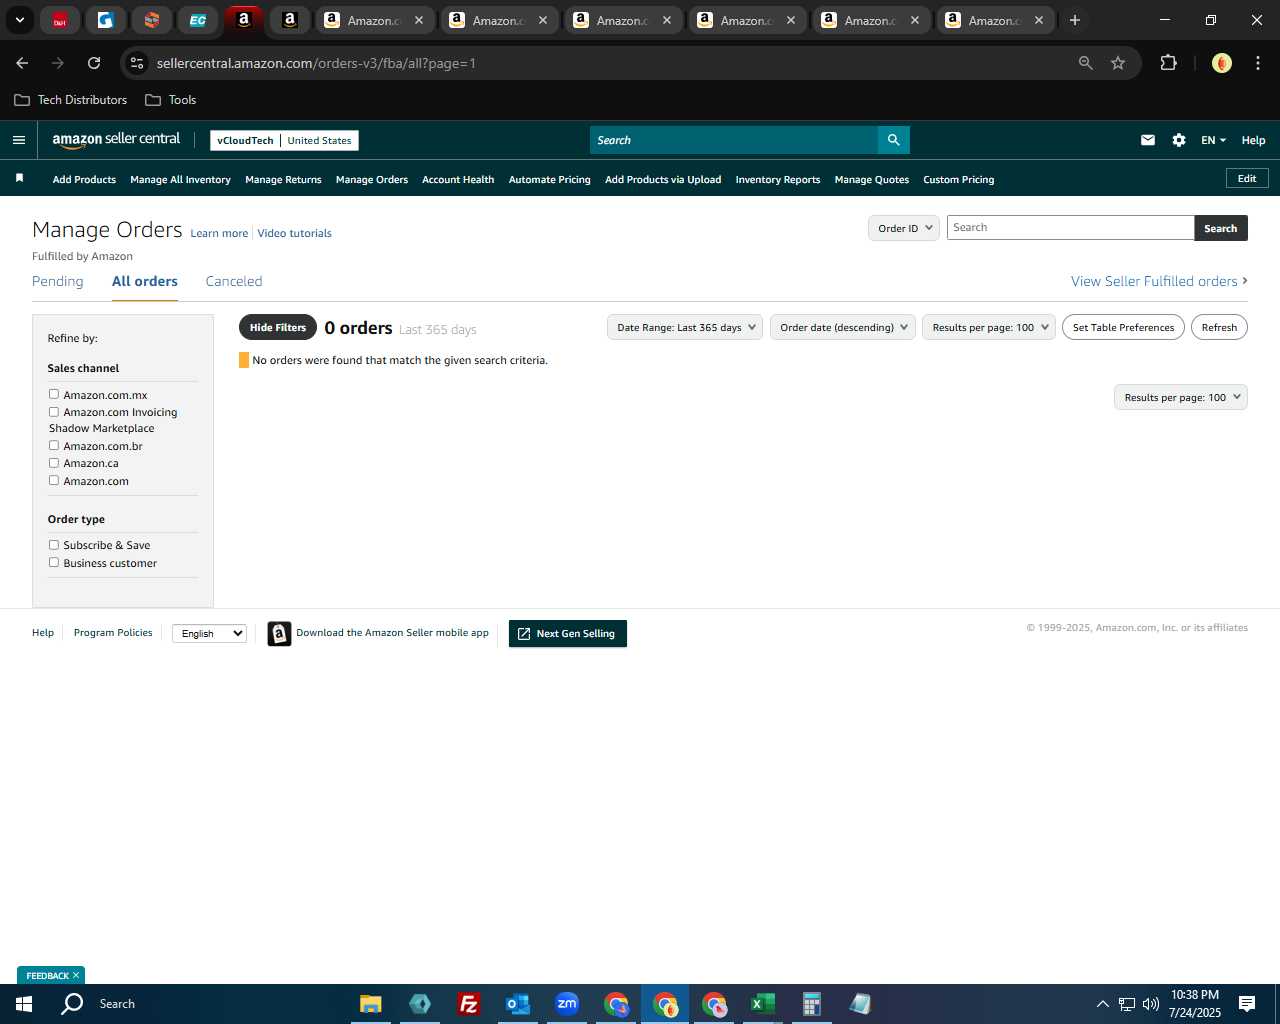Open View Seller Fulfilled orders link
The width and height of the screenshot is (1280, 1024).
click(x=1159, y=281)
